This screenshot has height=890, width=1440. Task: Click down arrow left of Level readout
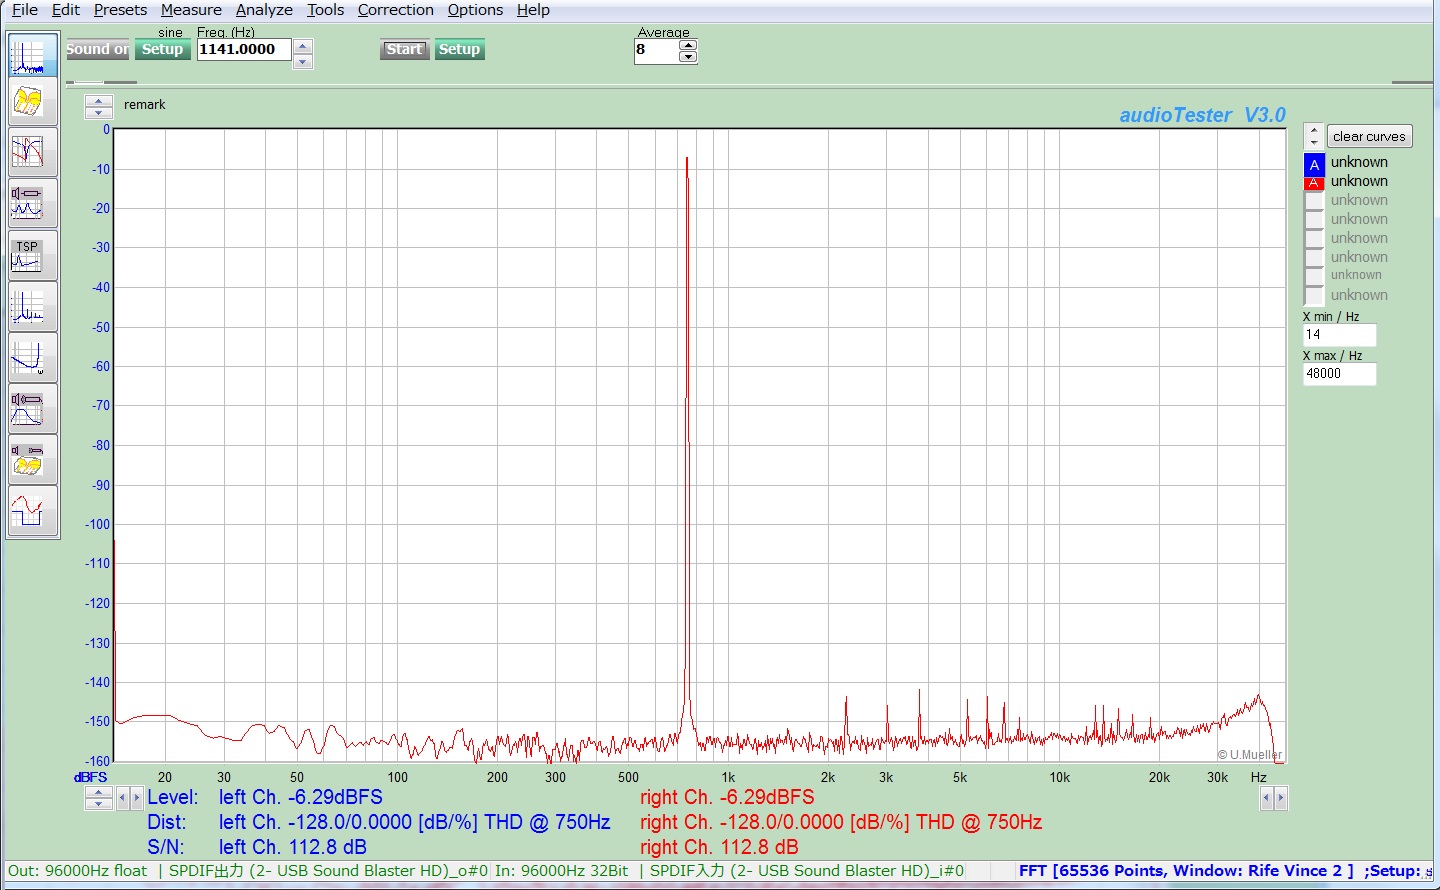point(98,804)
